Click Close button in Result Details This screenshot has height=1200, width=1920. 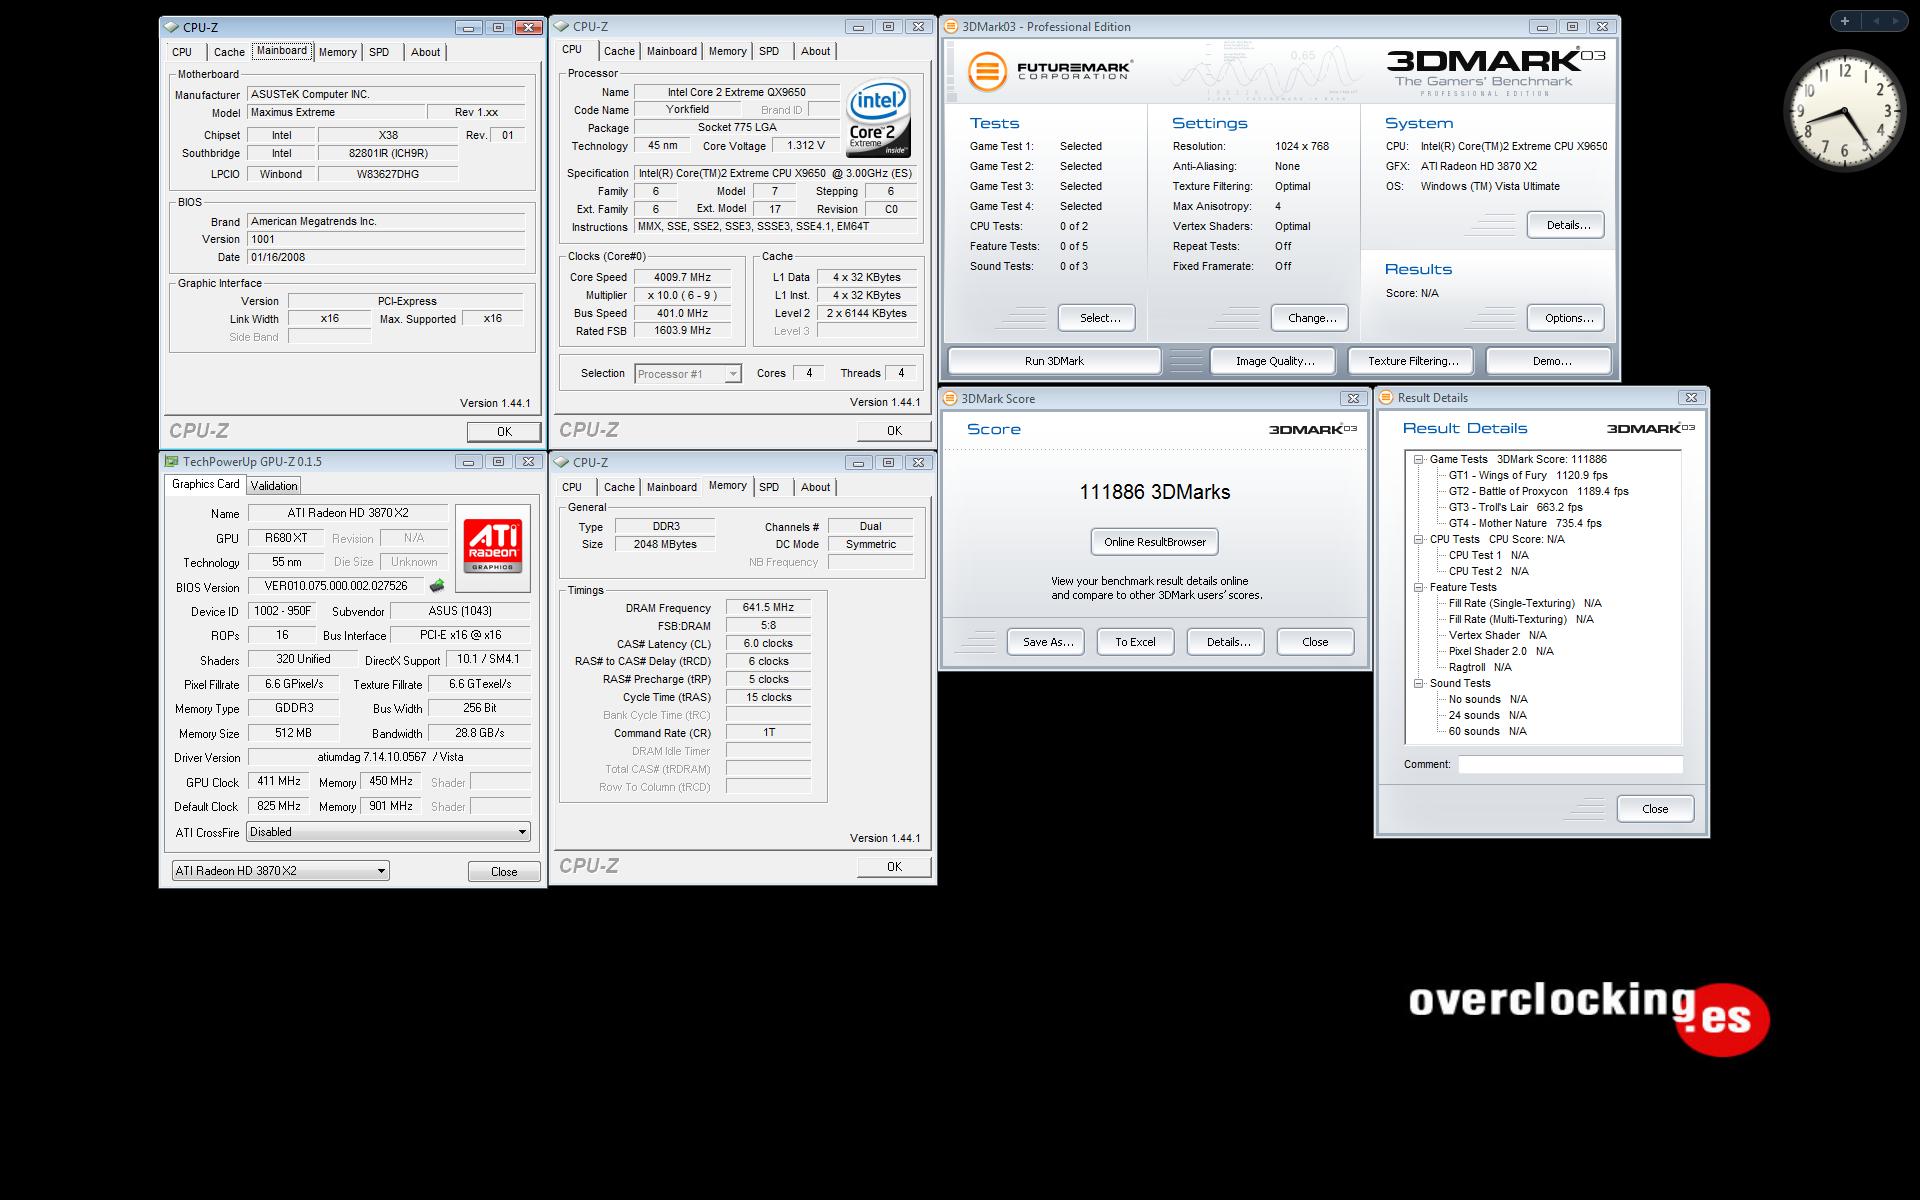click(x=1655, y=809)
